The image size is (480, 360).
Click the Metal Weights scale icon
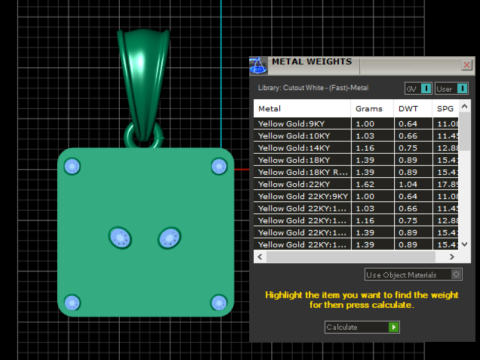coord(258,65)
